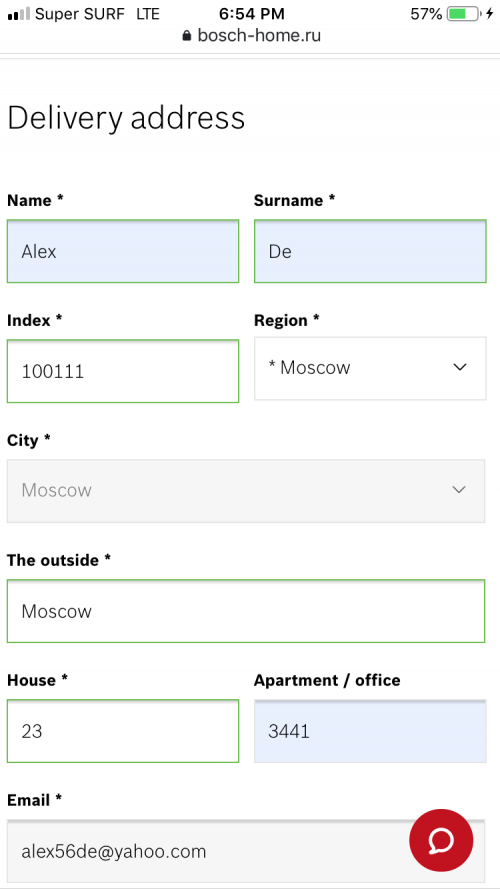Screen dimensions: 500x889
Task: Expand the Region dropdown showing Moscow
Action: 370,369
